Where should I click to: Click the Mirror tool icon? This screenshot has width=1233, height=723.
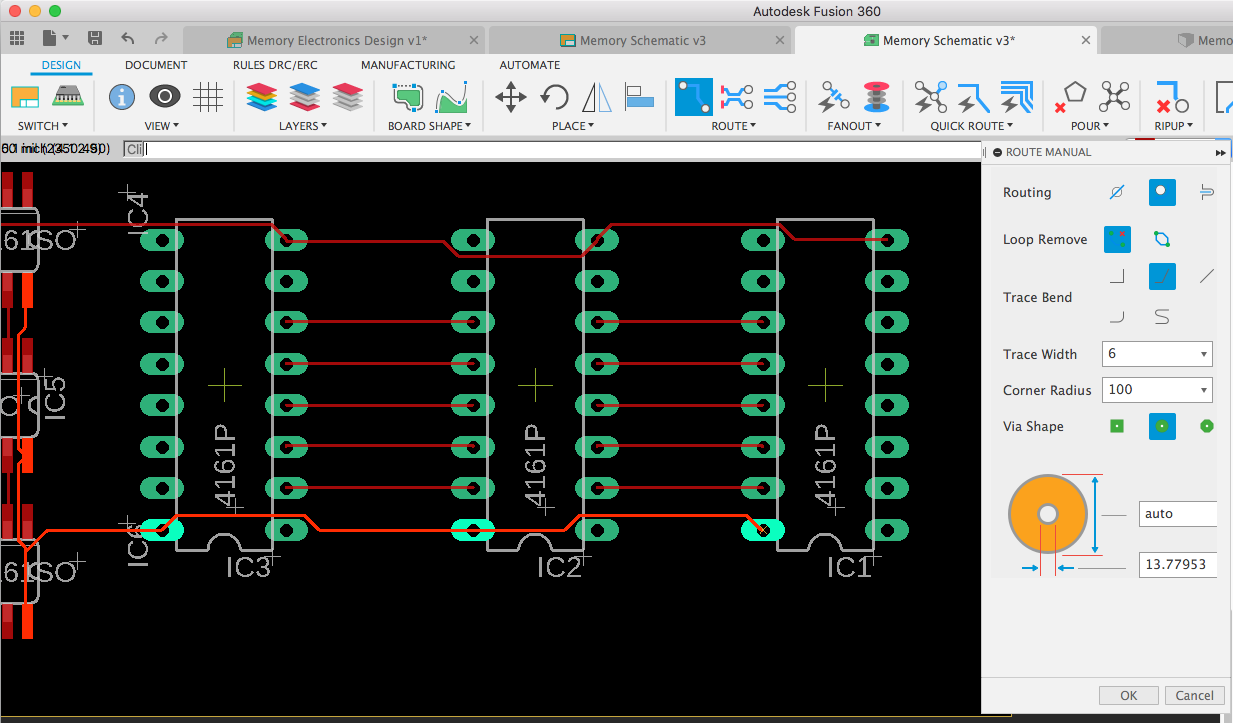[597, 98]
